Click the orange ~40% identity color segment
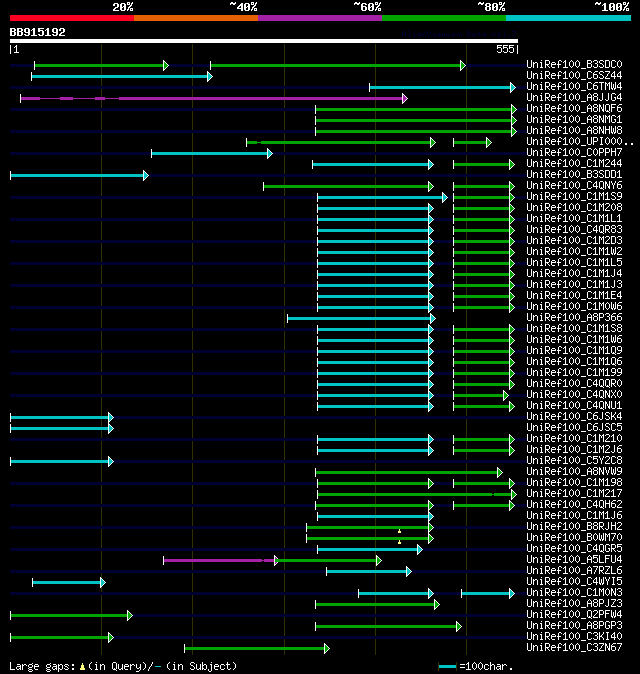The width and height of the screenshot is (640, 674). pyautogui.click(x=196, y=18)
